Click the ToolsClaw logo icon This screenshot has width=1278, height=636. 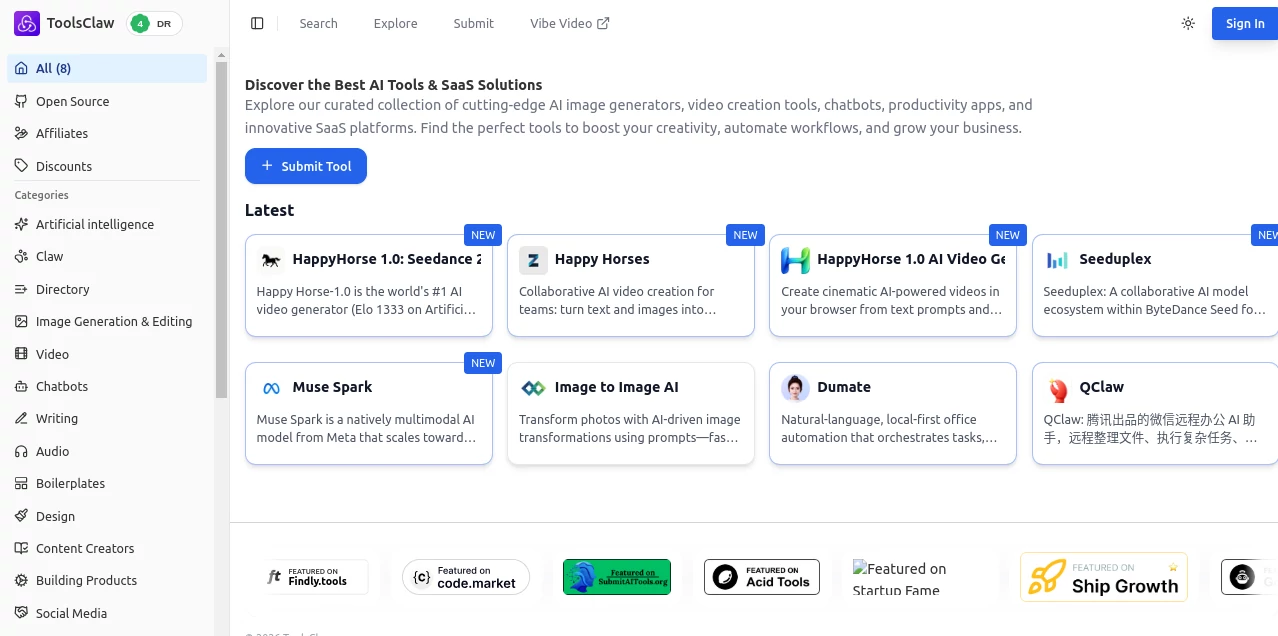pos(26,22)
